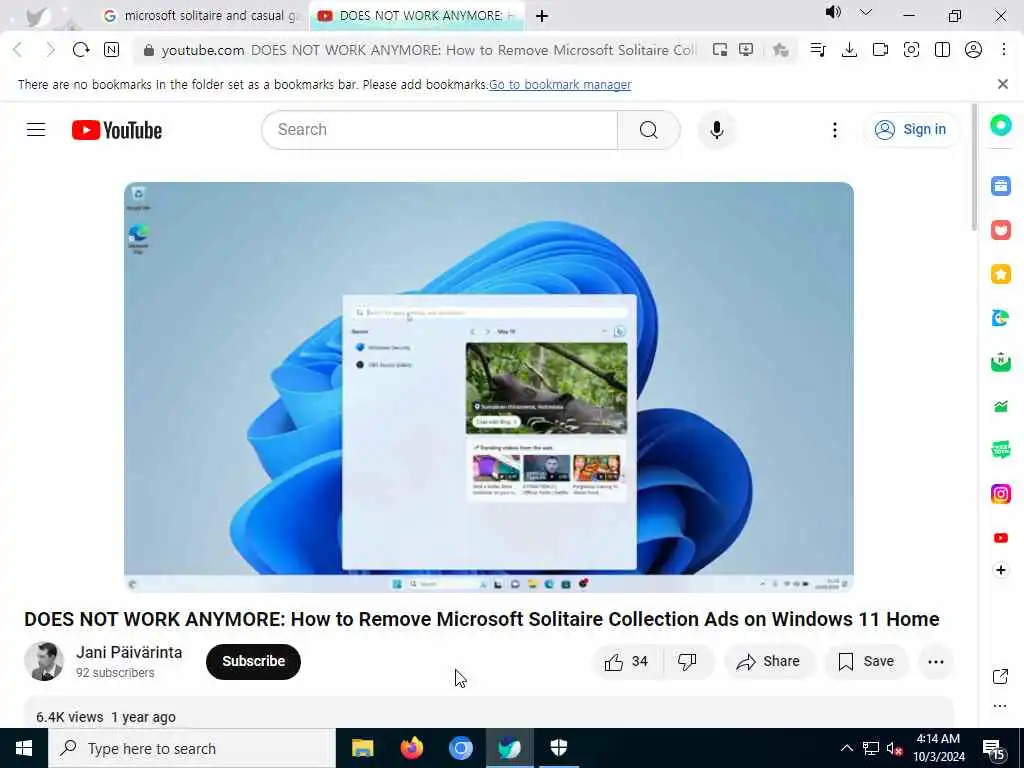Go forward to the next page
1024x768 pixels.
[50, 50]
